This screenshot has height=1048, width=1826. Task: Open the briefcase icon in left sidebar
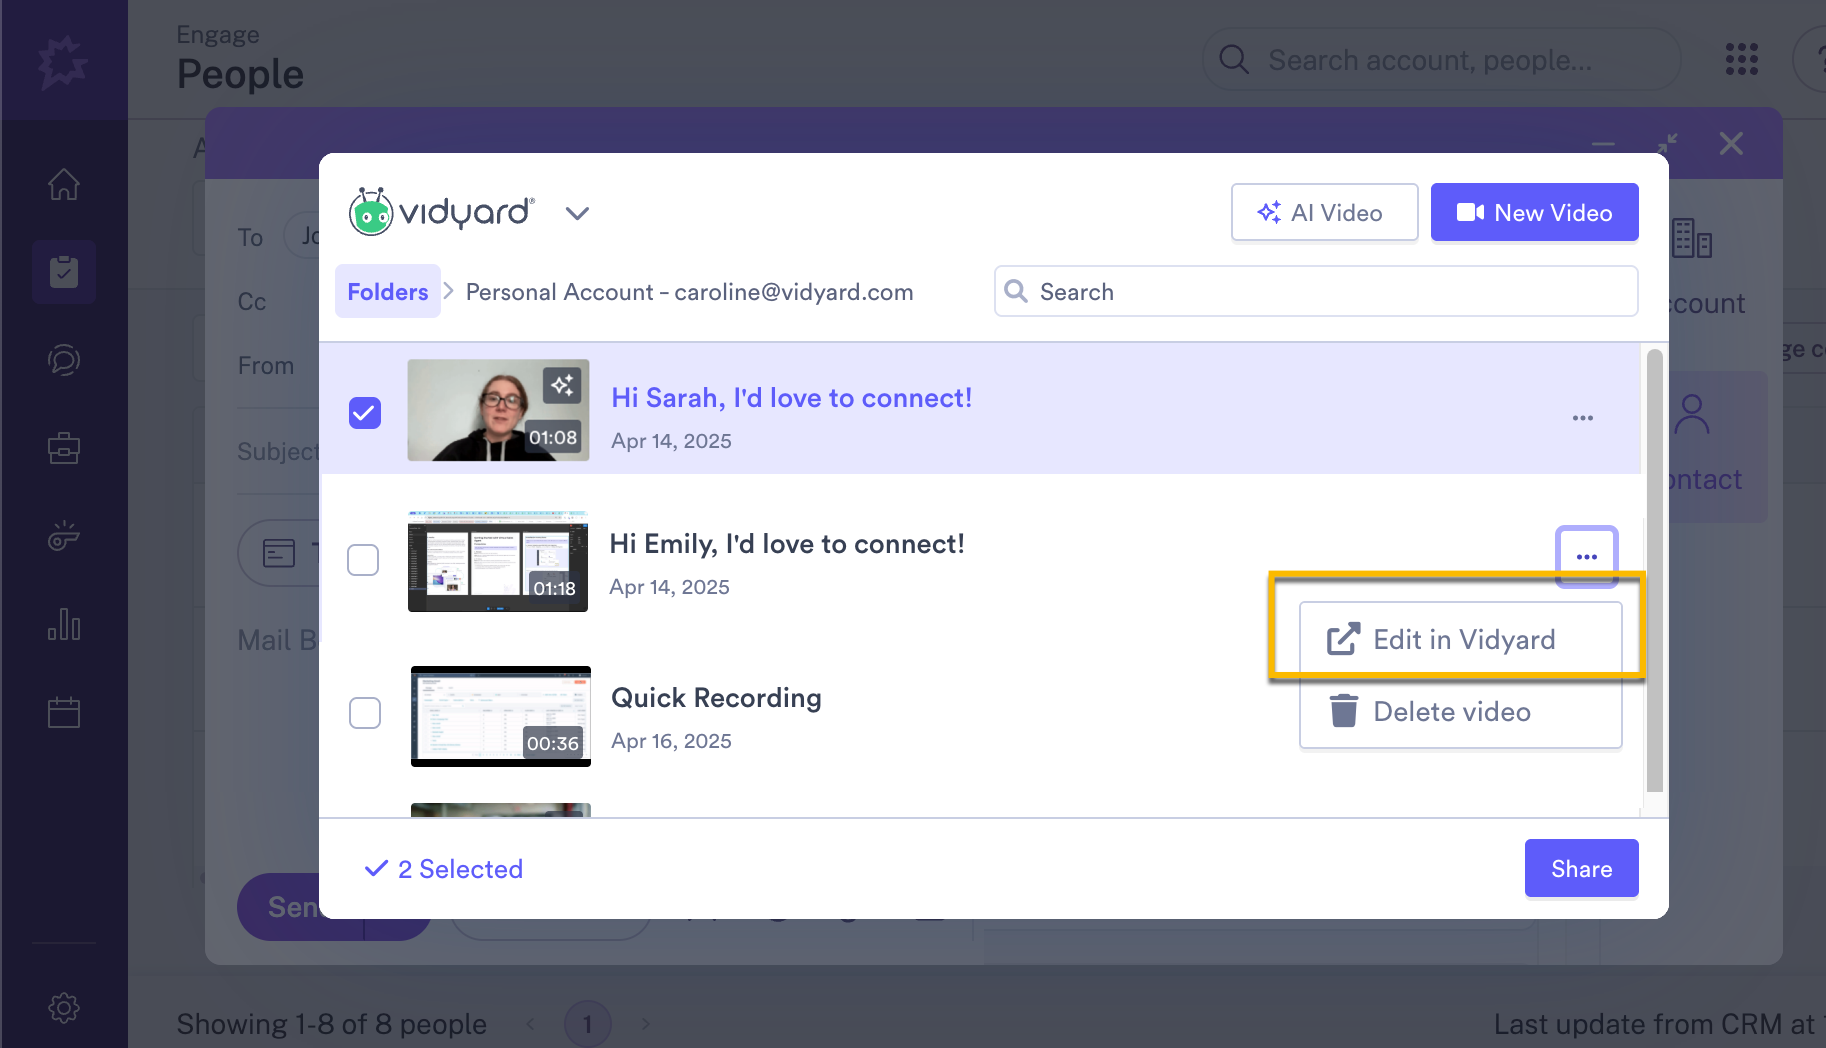(64, 448)
